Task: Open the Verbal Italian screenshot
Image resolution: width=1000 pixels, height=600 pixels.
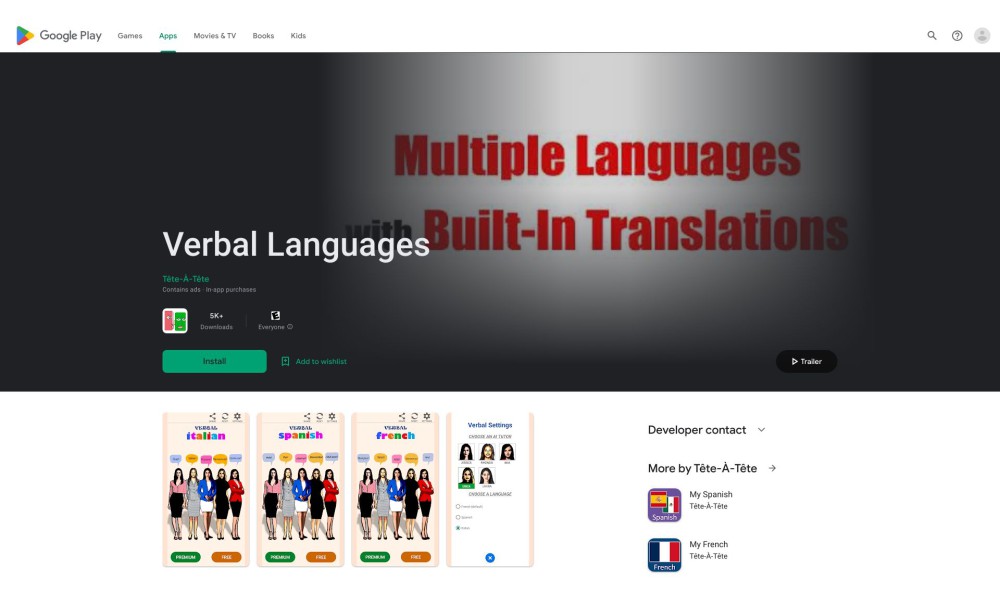Action: pos(205,489)
